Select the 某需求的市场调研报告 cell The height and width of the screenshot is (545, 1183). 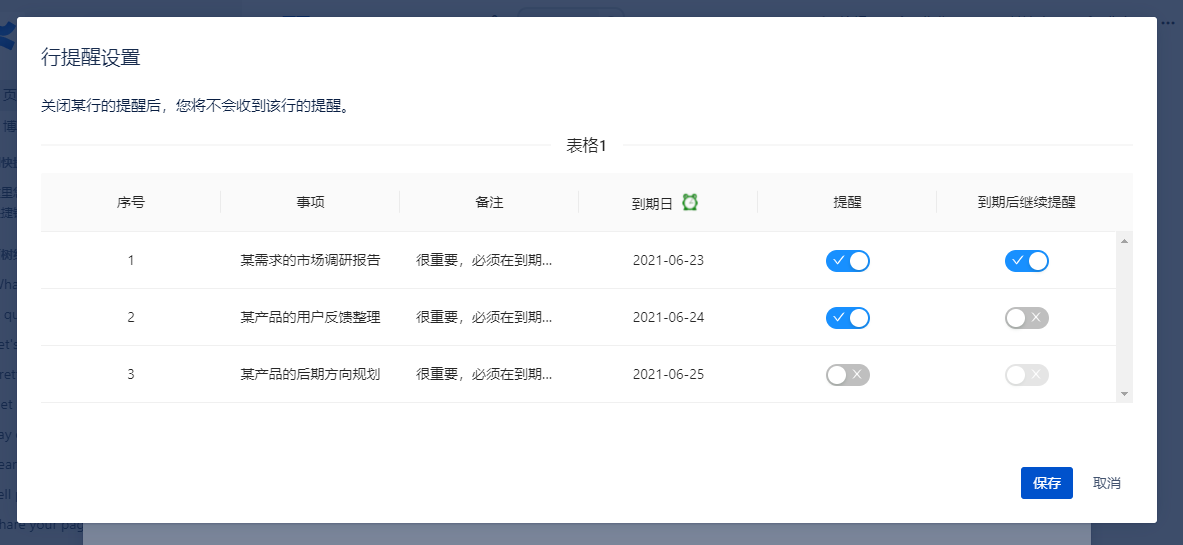(x=310, y=261)
